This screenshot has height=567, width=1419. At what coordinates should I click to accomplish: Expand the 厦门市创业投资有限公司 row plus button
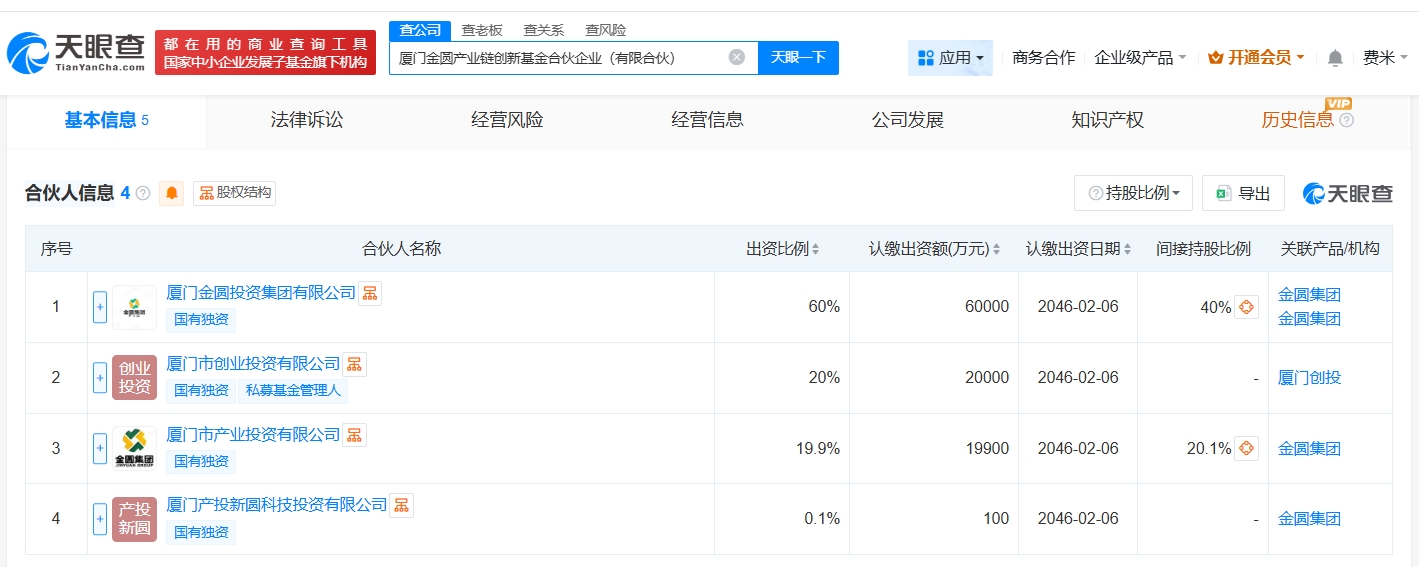100,377
